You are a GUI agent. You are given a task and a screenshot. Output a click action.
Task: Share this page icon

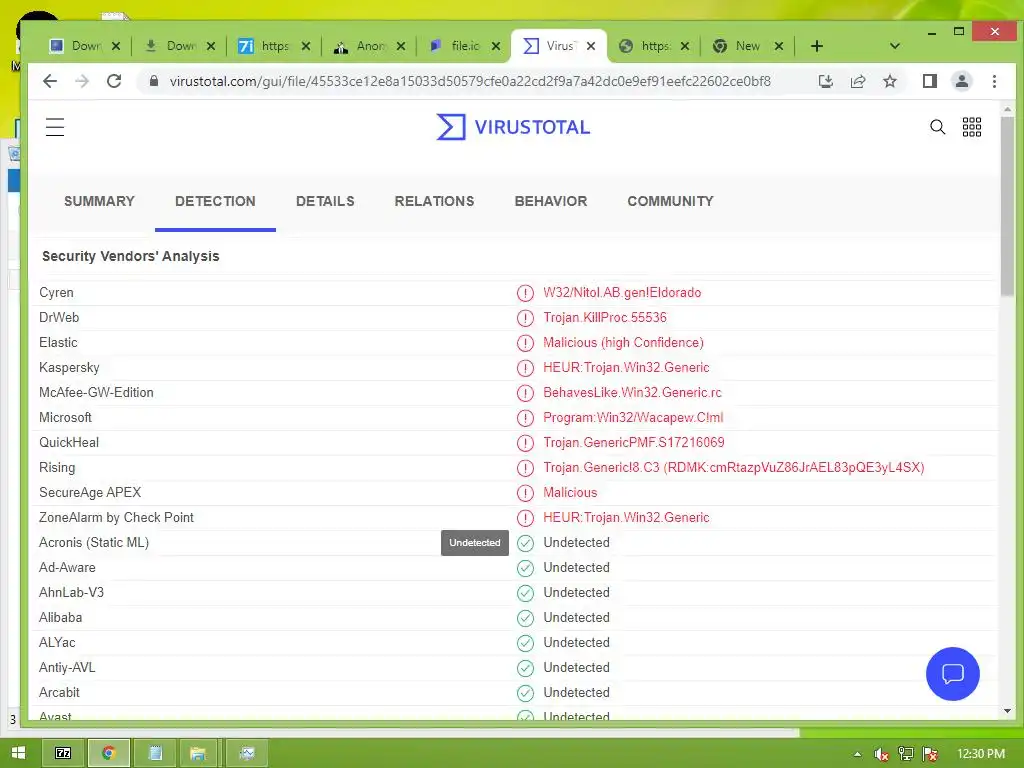click(x=857, y=81)
